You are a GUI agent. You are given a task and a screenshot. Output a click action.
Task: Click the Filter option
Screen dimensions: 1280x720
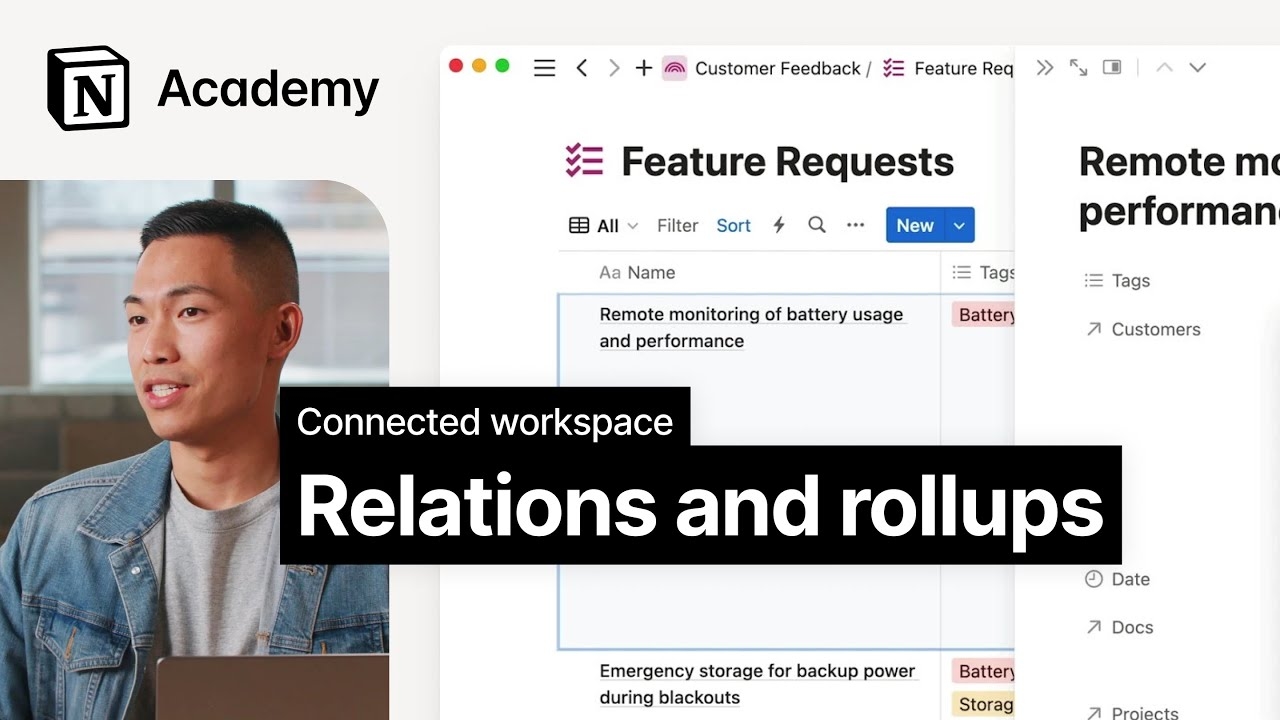[677, 226]
